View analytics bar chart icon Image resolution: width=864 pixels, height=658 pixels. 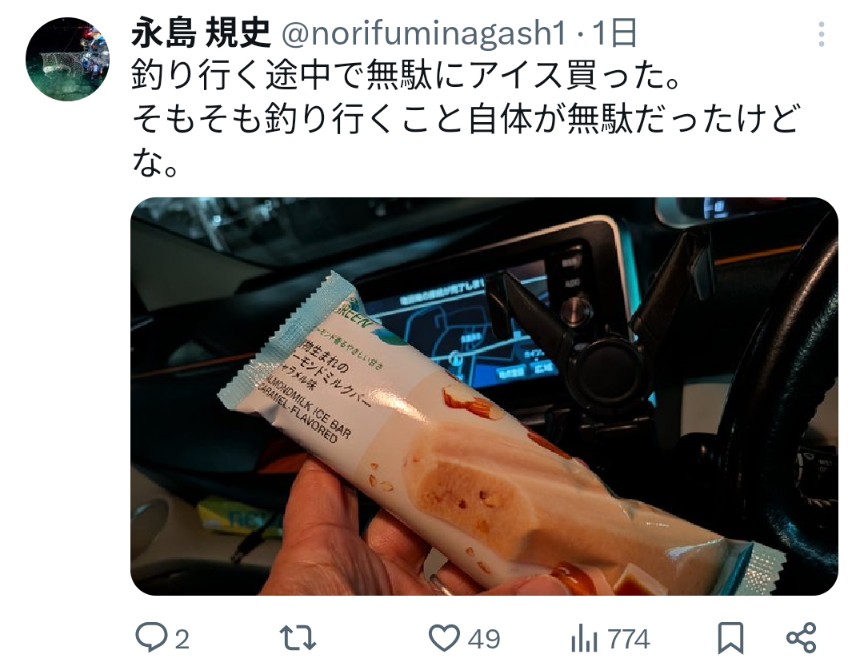(585, 639)
